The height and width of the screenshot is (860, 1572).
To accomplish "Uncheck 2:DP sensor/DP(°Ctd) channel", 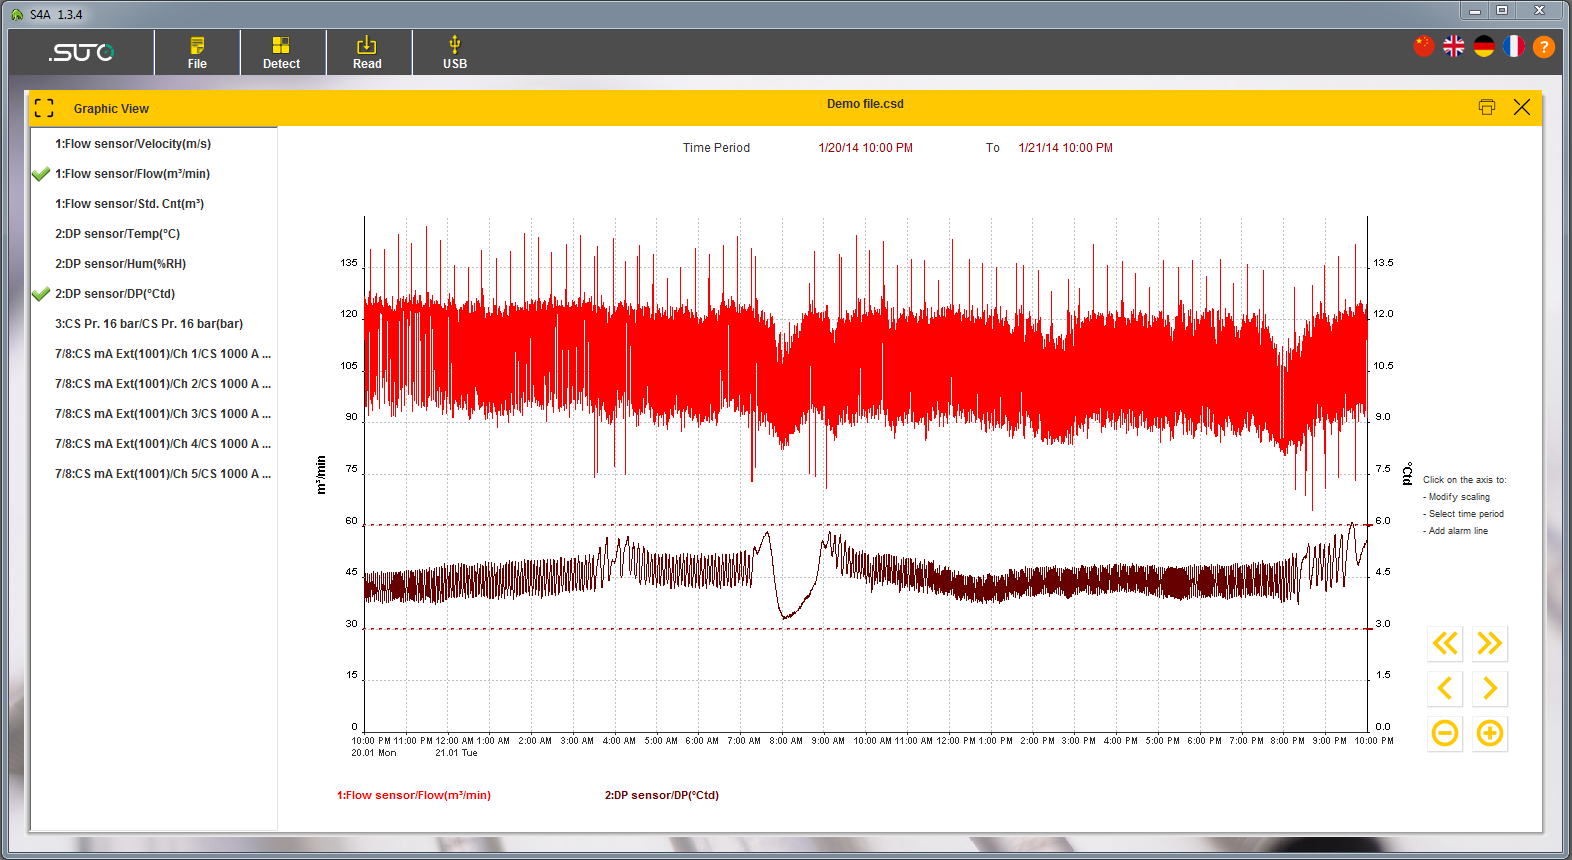I will click(115, 294).
